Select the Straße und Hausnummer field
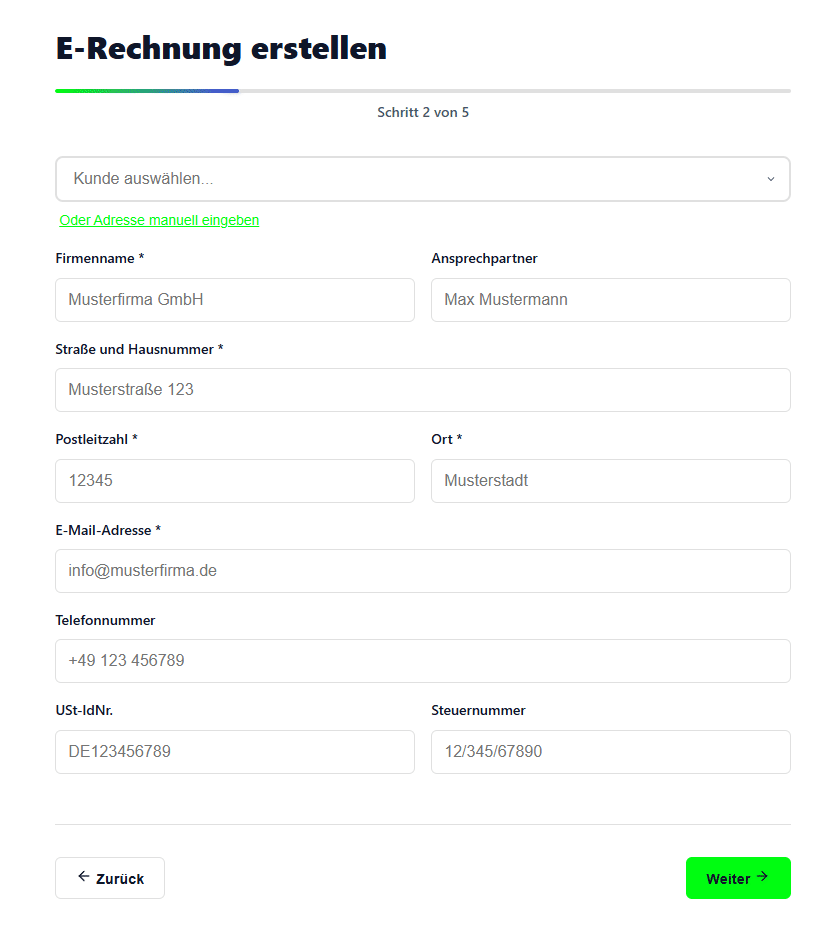The width and height of the screenshot is (836, 943). coord(422,390)
